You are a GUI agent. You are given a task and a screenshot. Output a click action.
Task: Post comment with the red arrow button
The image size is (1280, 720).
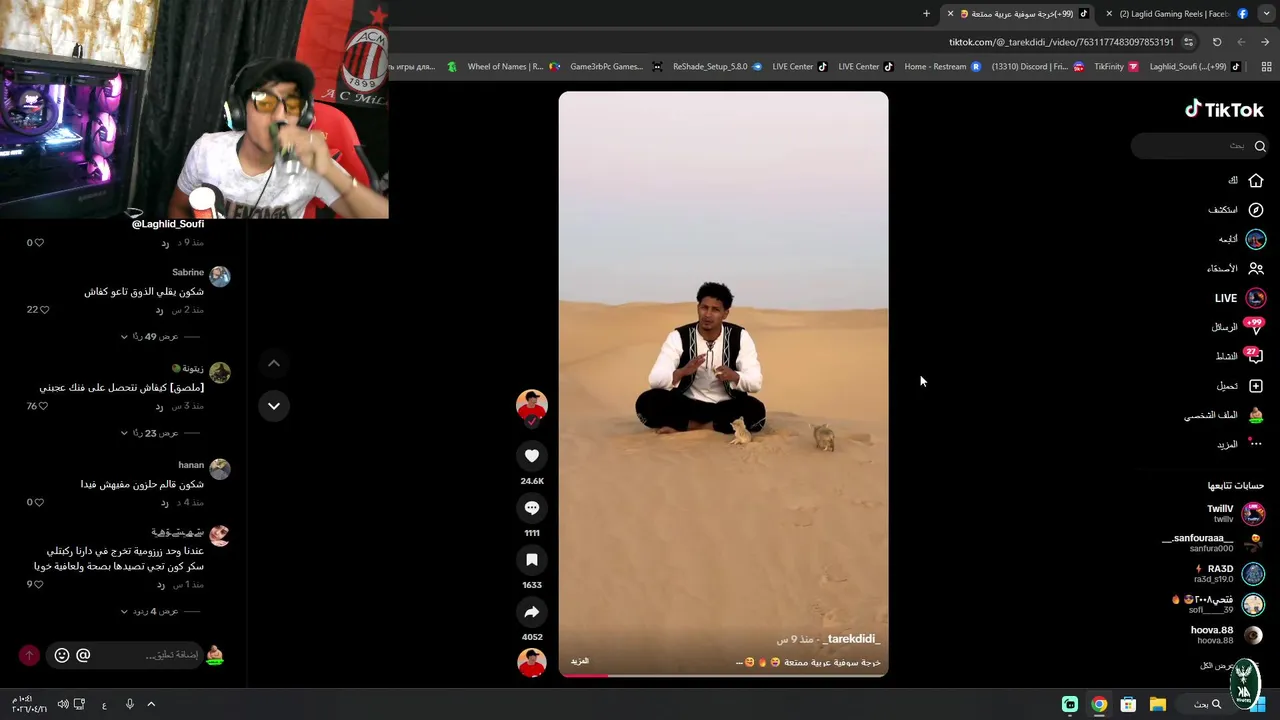click(x=29, y=655)
